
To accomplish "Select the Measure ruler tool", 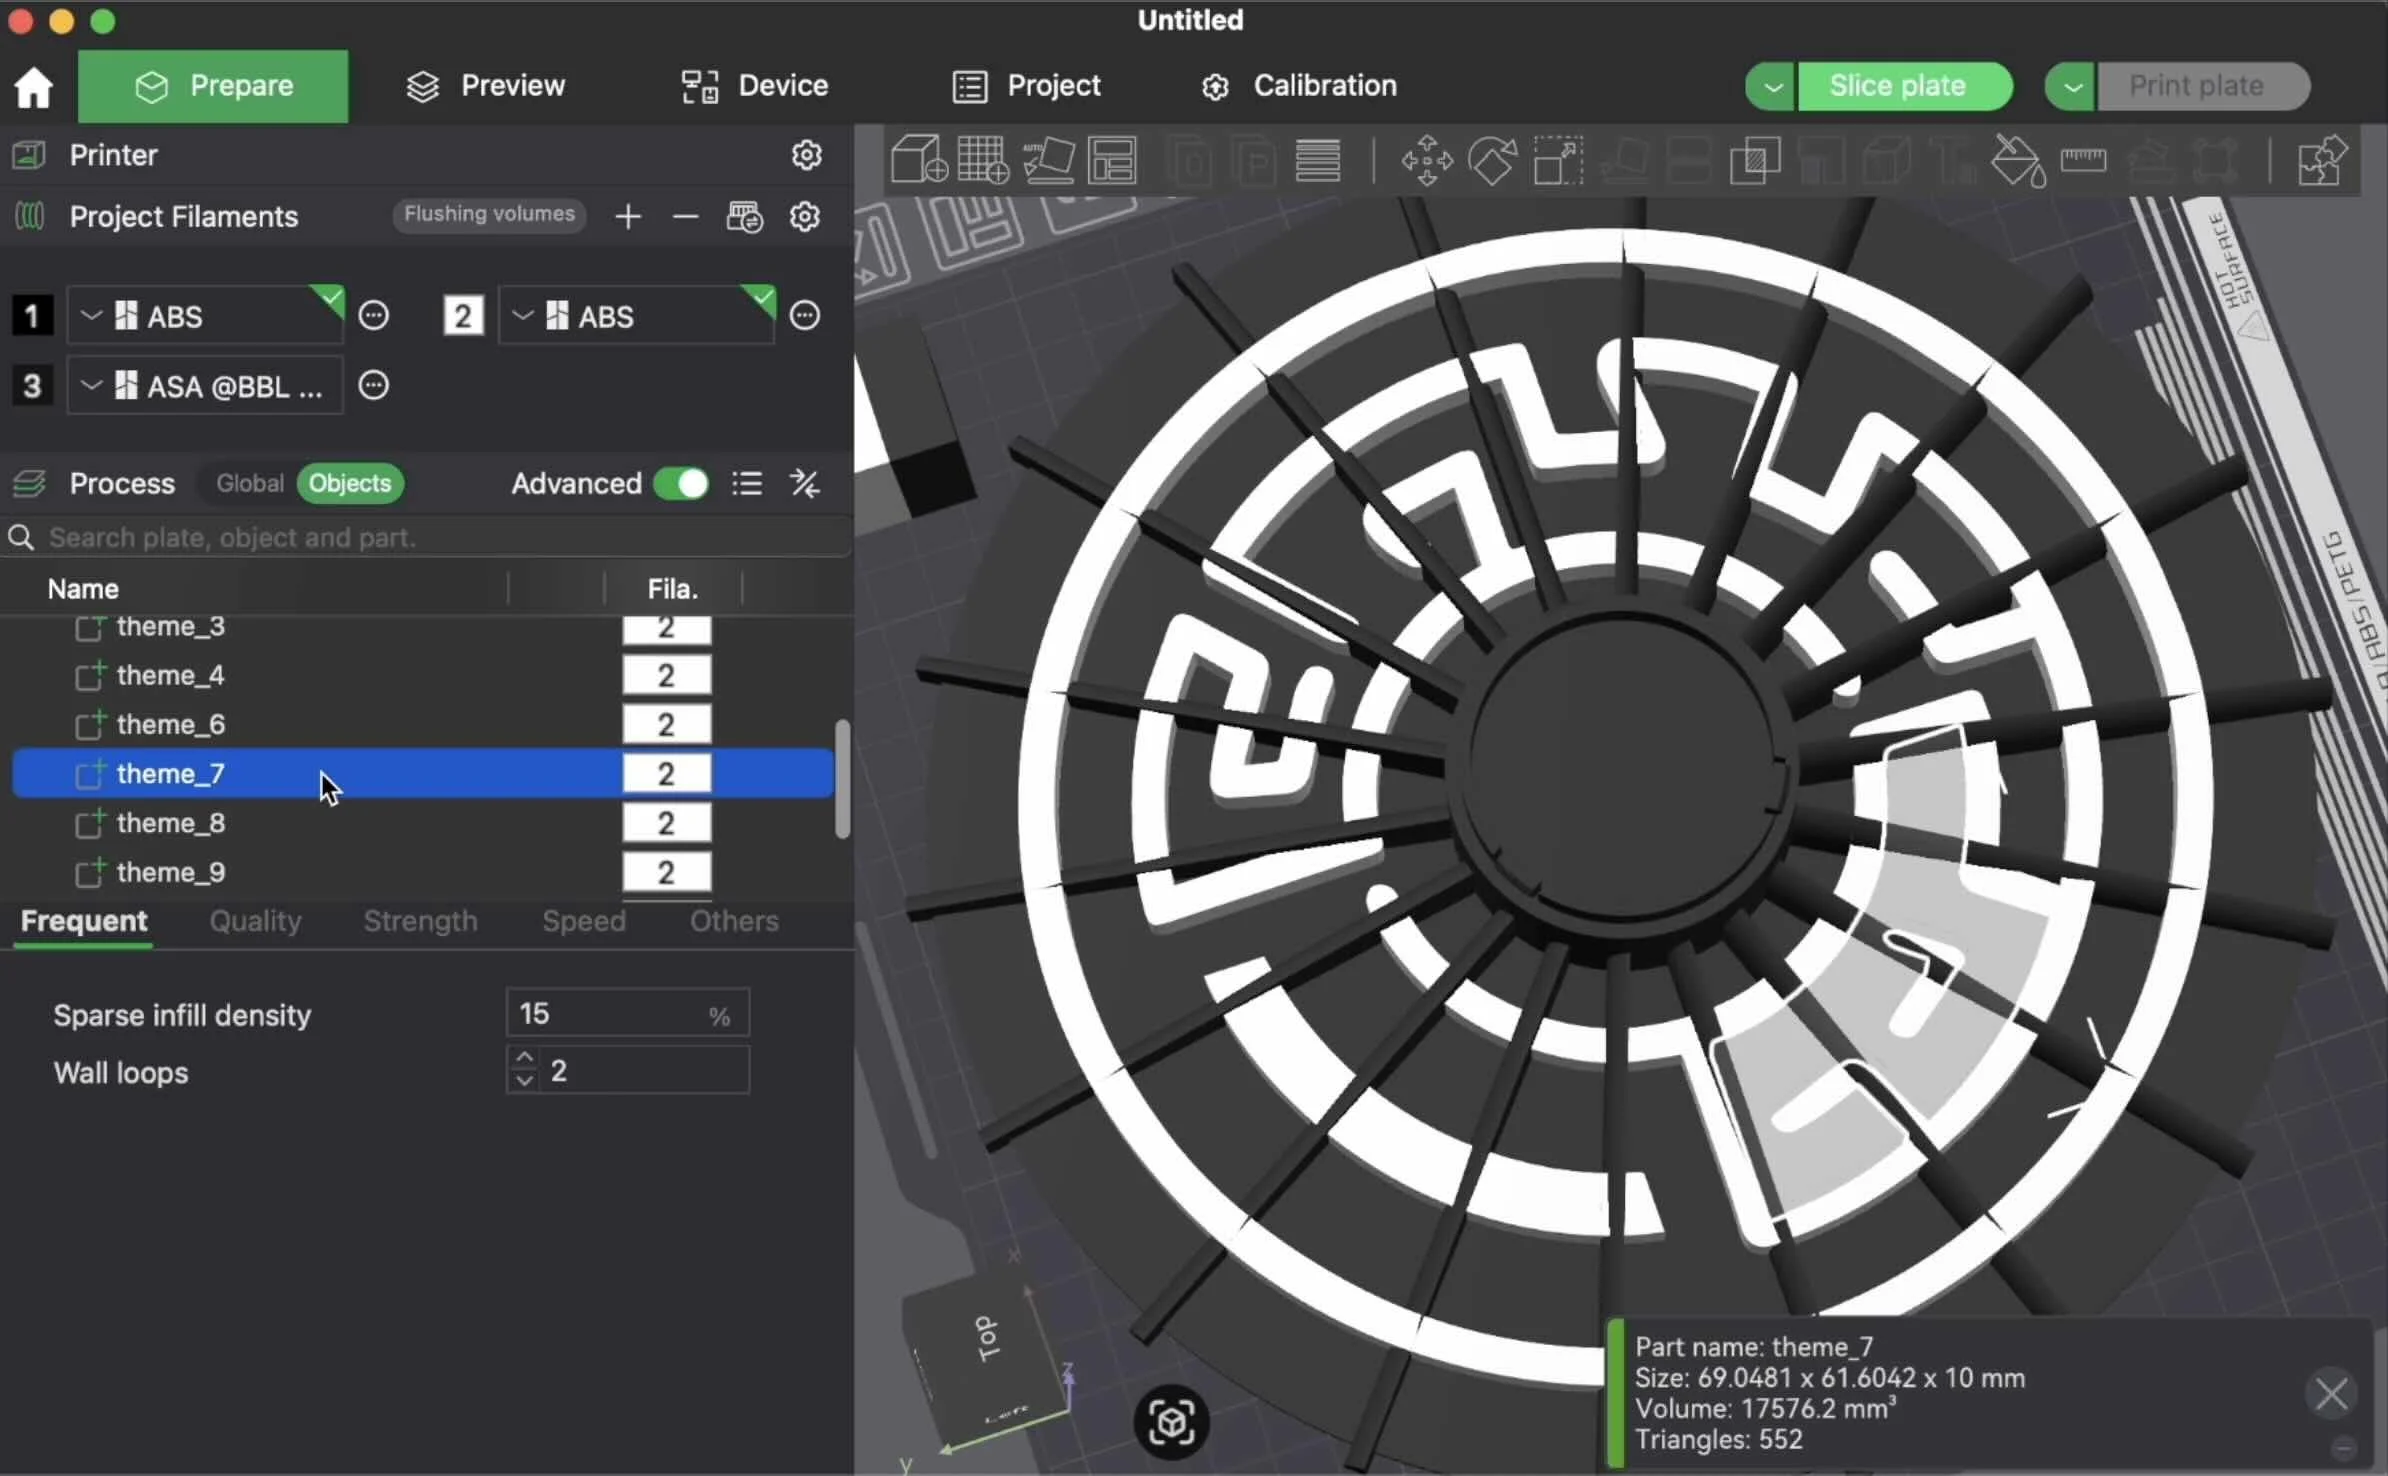I will [x=2084, y=160].
